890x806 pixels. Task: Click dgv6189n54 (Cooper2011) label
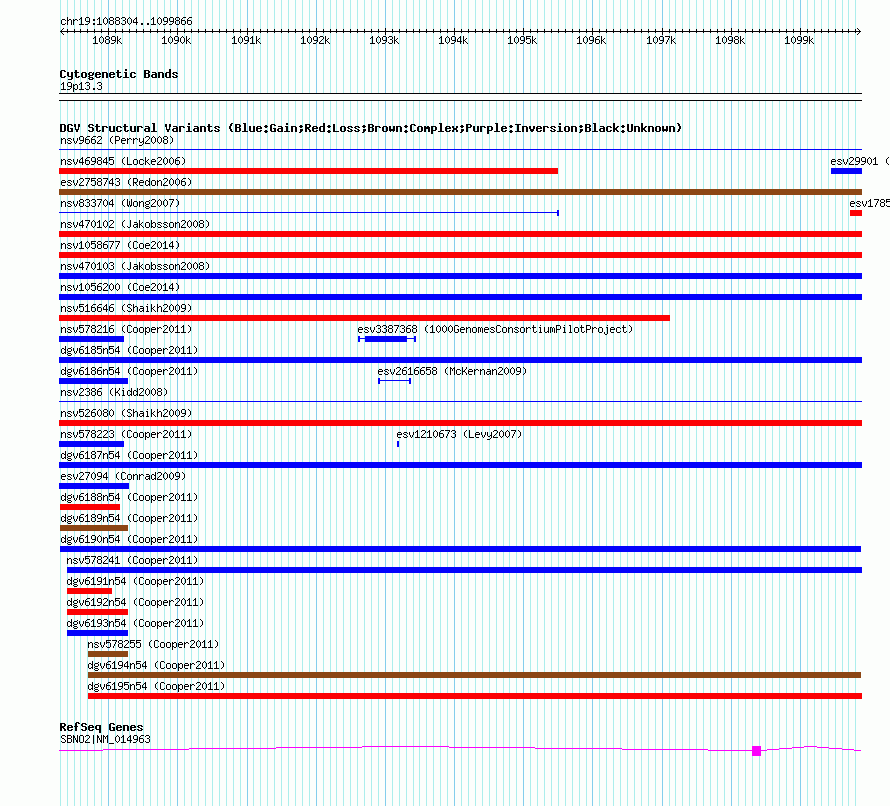[129, 518]
